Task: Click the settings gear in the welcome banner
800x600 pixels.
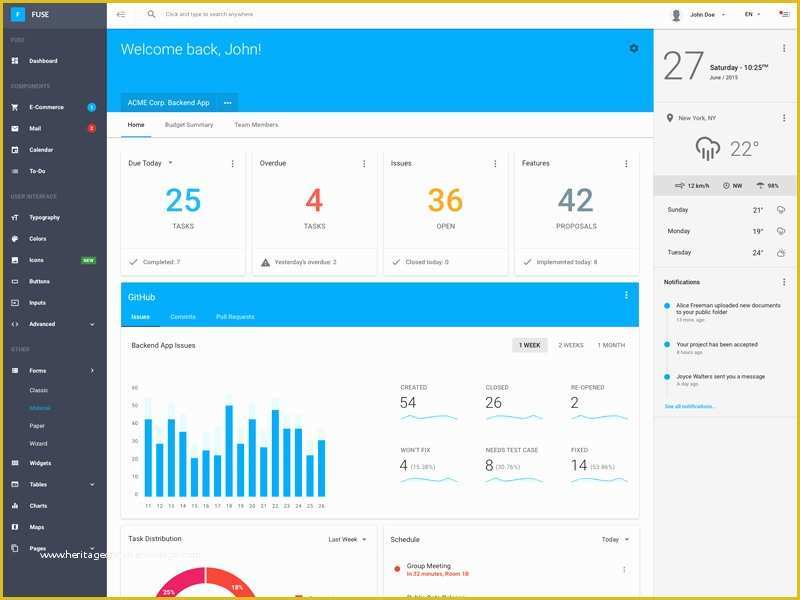Action: pyautogui.click(x=634, y=48)
